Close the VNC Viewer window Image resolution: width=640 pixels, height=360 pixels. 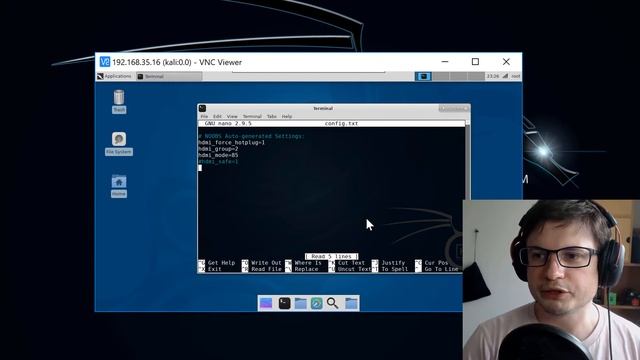506,62
